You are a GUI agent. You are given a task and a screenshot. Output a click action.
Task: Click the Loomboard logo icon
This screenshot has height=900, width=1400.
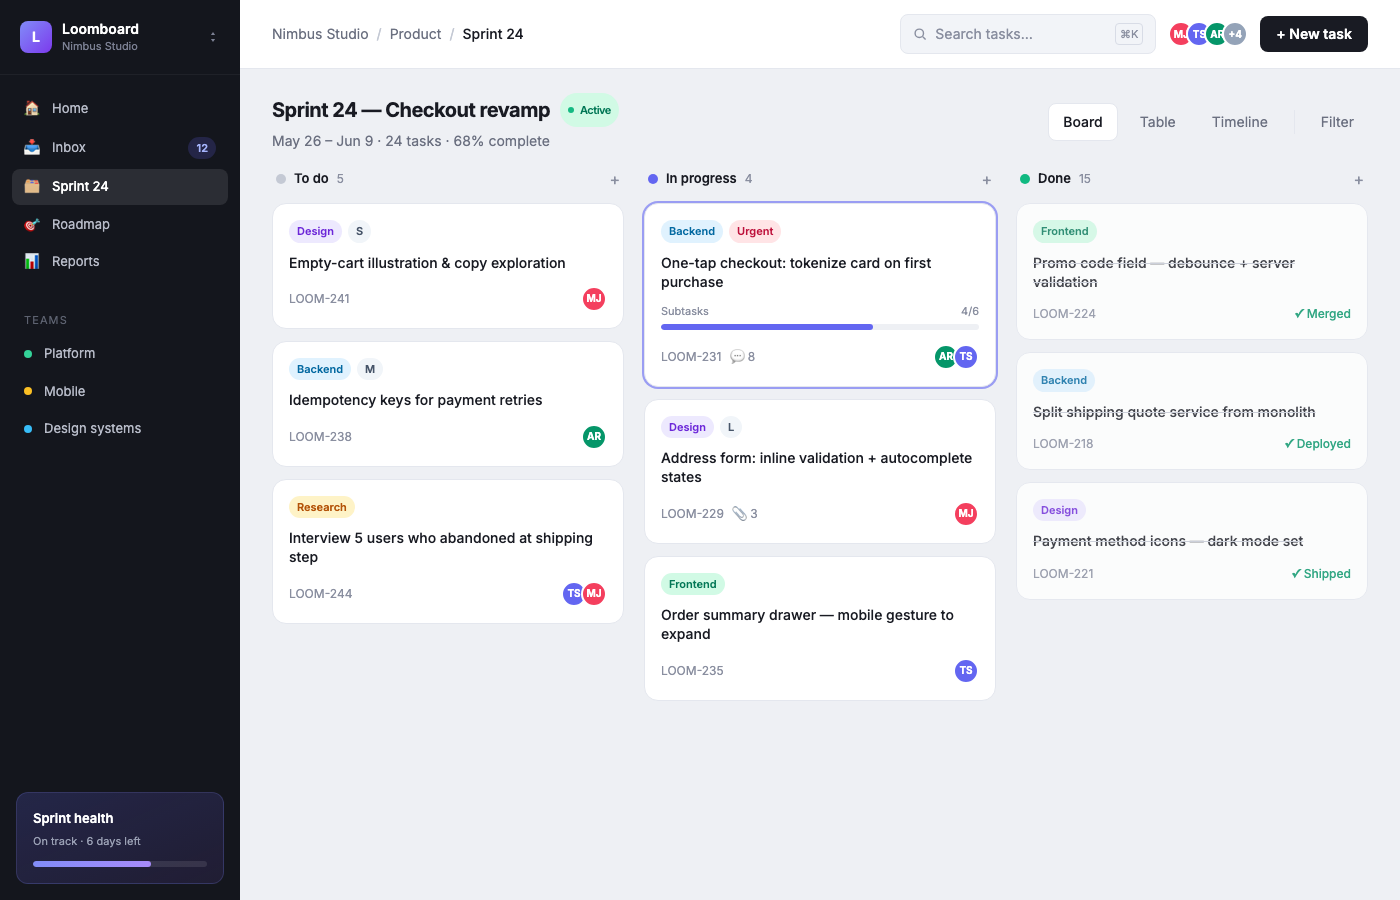(x=36, y=37)
